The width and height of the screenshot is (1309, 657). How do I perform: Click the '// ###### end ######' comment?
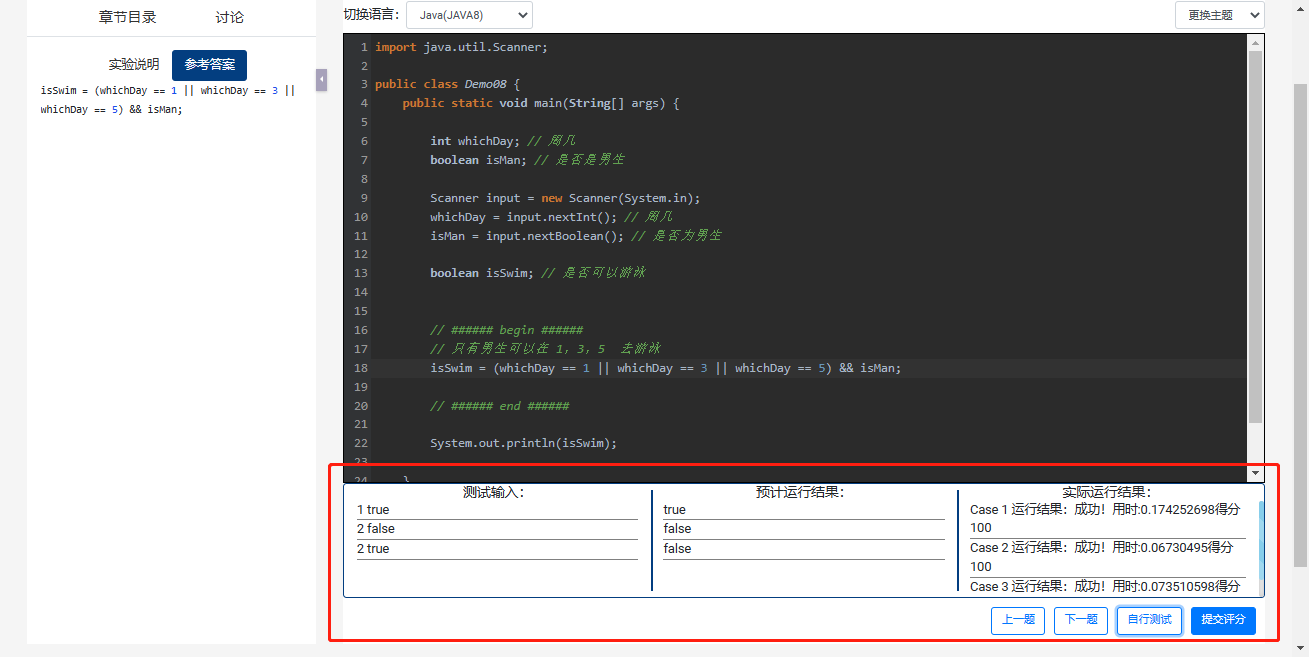[499, 406]
